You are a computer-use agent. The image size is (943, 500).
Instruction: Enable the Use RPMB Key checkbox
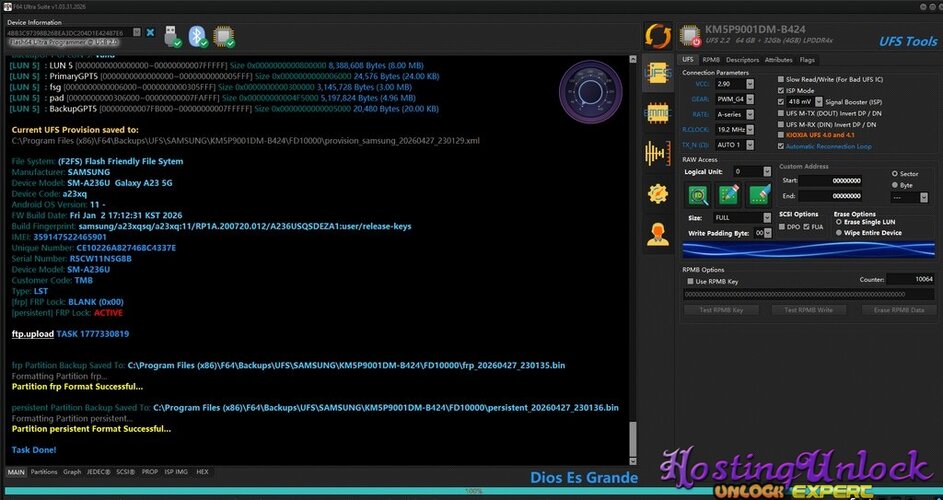pyautogui.click(x=690, y=282)
